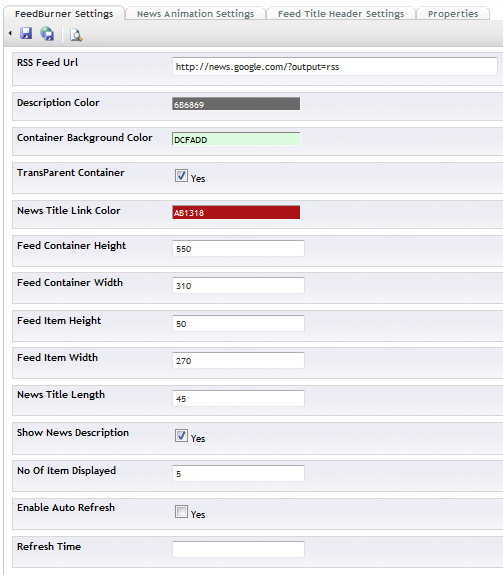Click the RSS Feed Url field
The height and width of the screenshot is (575, 503).
pos(335,66)
